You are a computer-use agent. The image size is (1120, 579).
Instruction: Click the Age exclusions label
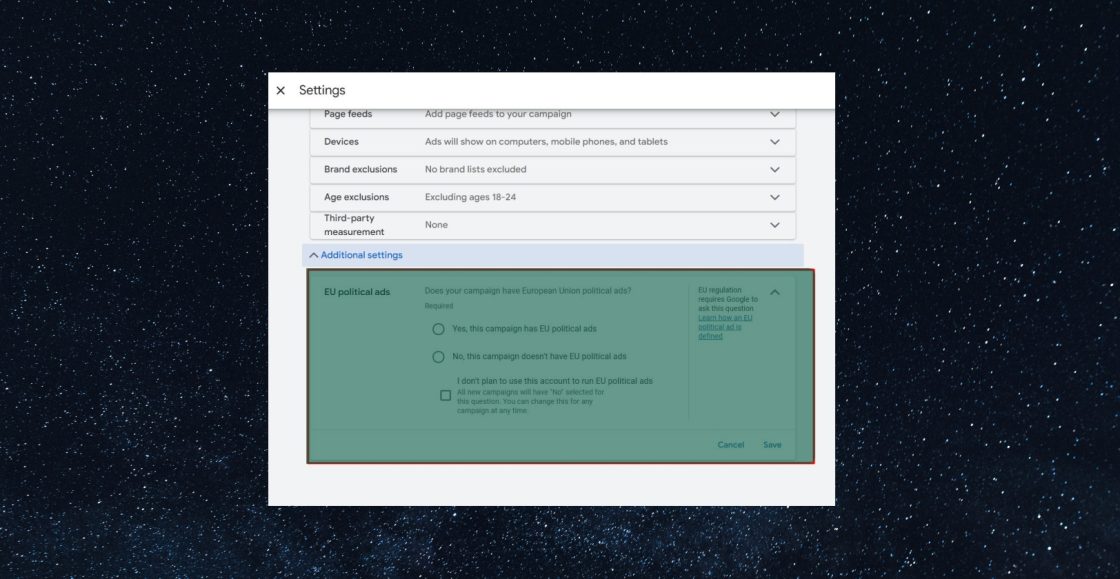[x=356, y=197]
